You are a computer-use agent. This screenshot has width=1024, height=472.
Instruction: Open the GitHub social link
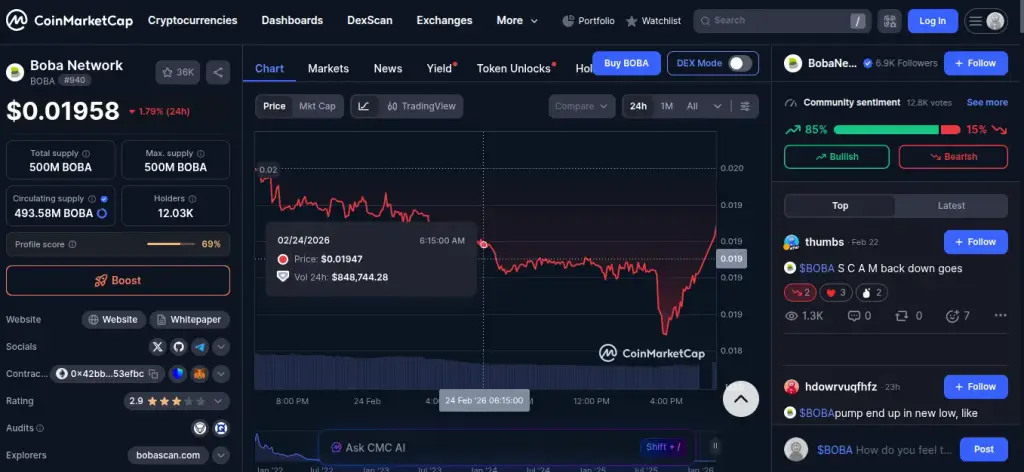click(178, 347)
